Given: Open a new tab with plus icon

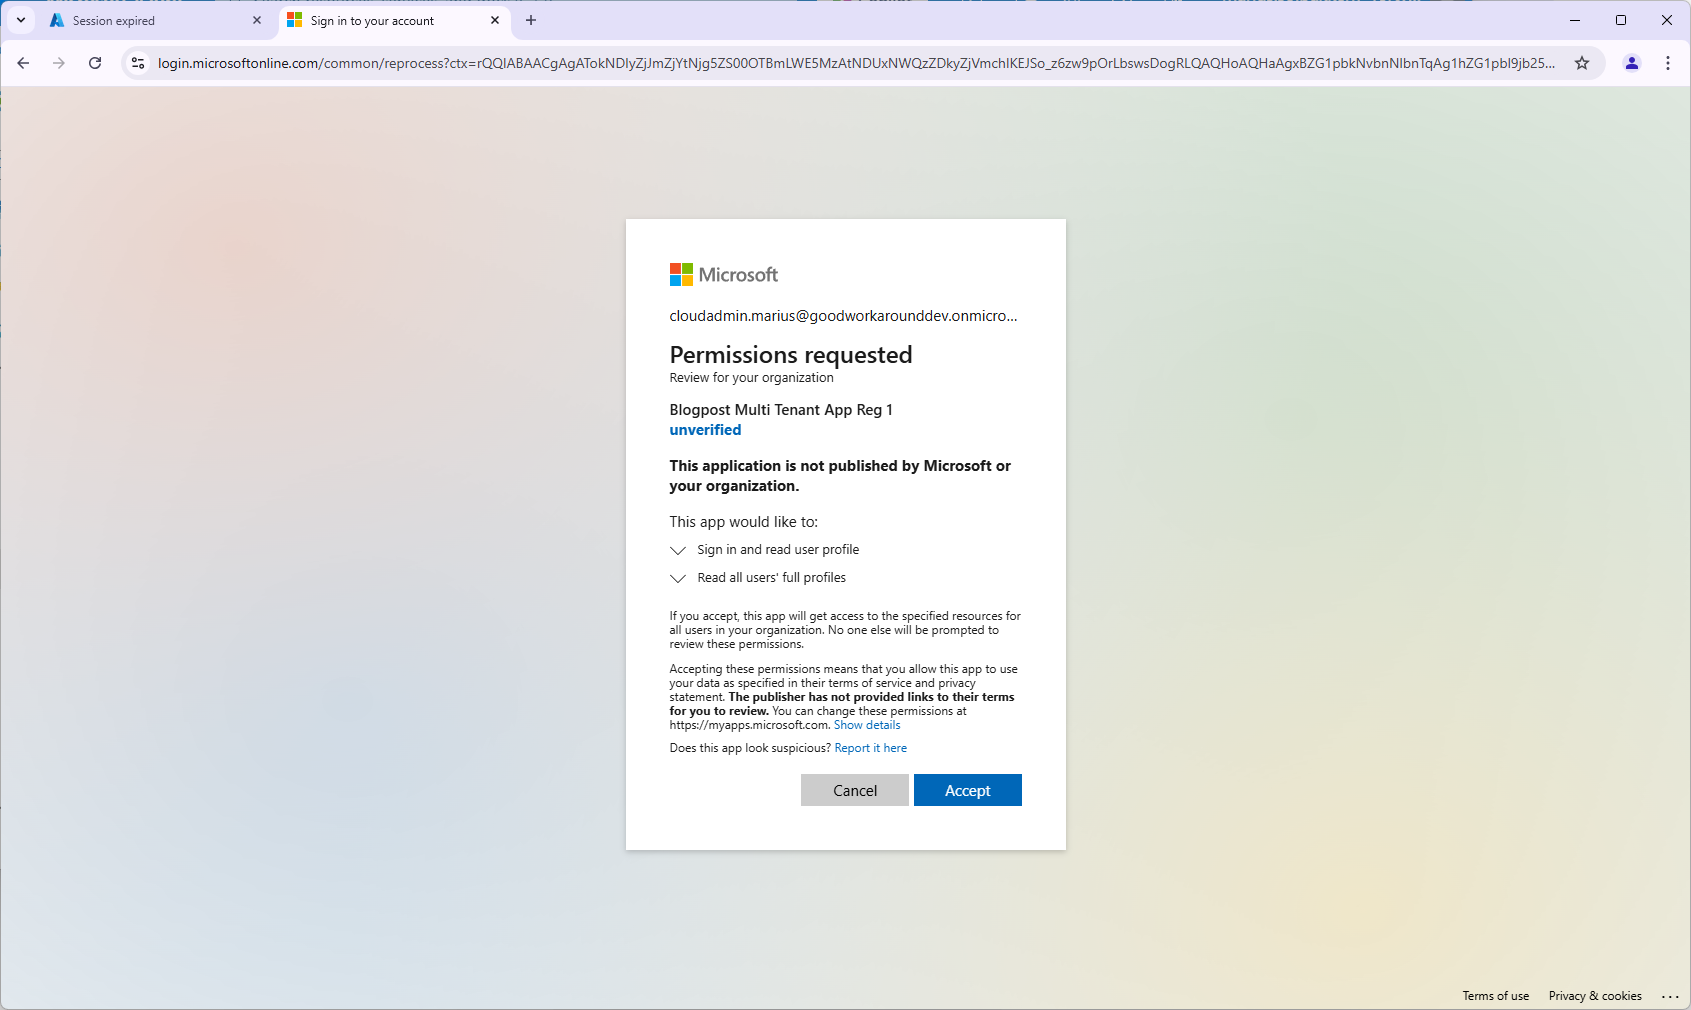Looking at the screenshot, I should pos(531,20).
